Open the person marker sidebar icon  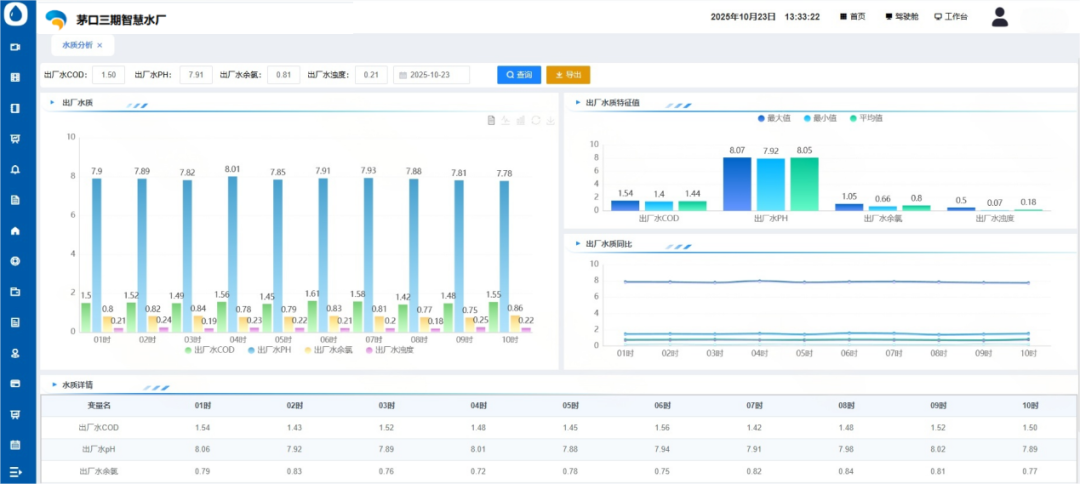point(15,353)
